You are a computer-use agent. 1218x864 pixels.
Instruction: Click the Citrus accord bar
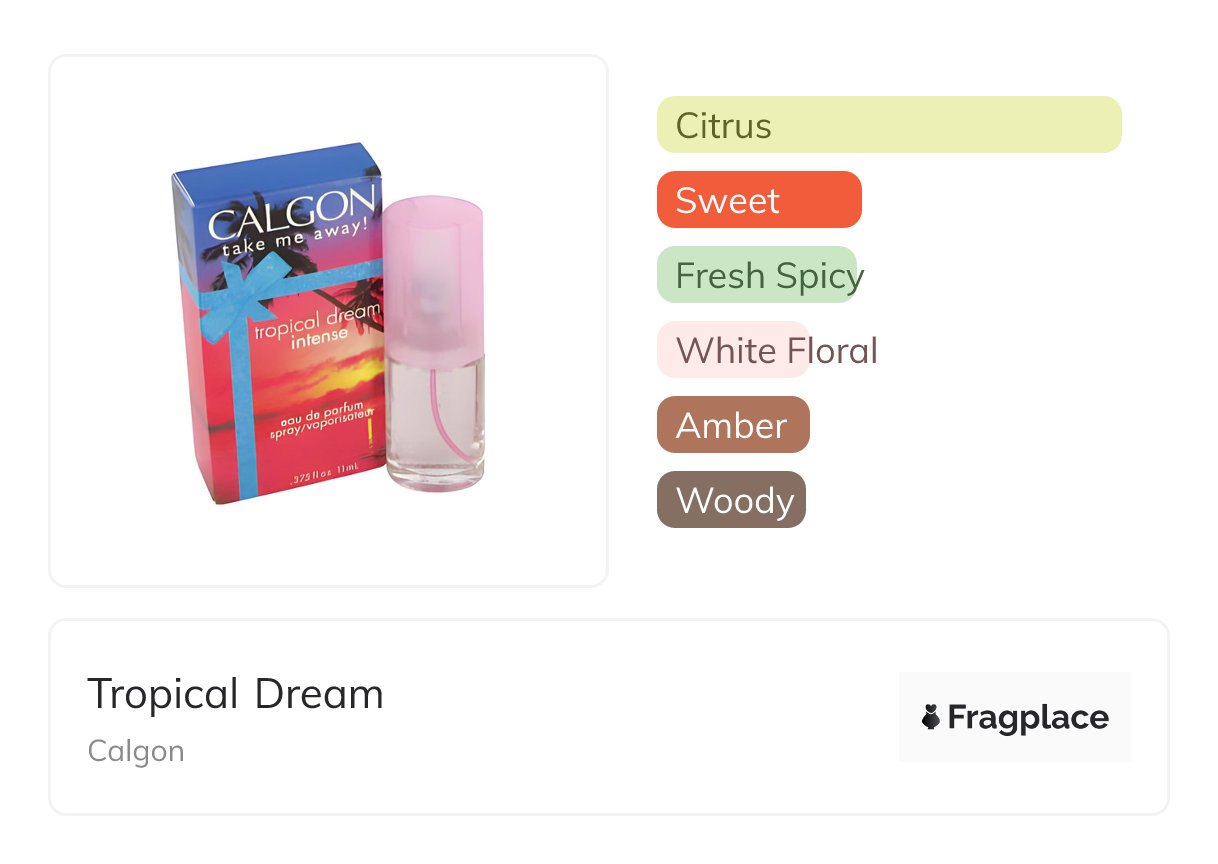[888, 125]
